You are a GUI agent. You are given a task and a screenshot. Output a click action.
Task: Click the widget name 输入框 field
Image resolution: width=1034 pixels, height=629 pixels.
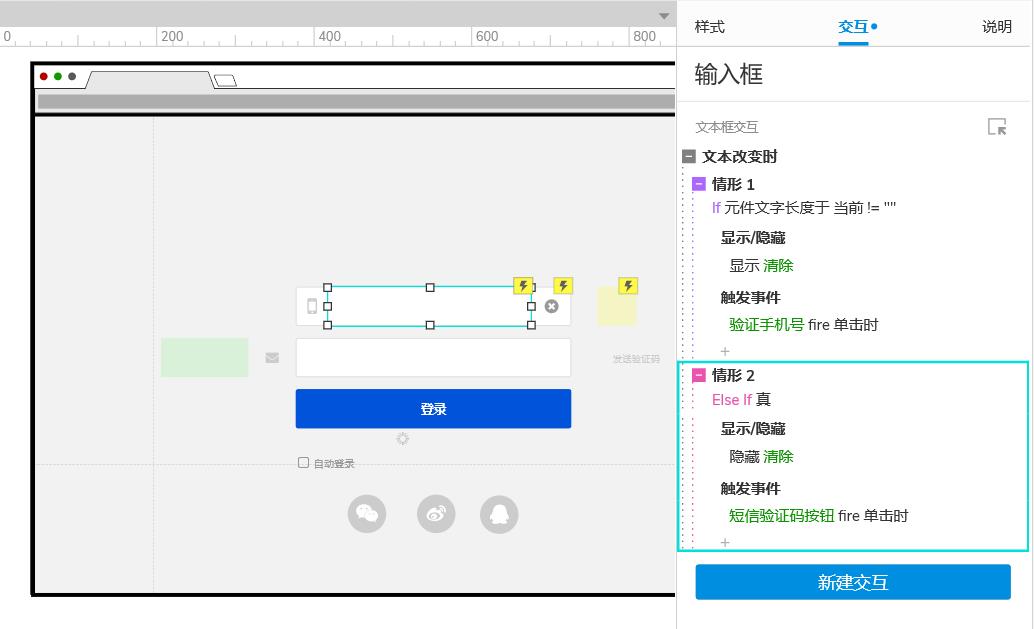tap(729, 74)
